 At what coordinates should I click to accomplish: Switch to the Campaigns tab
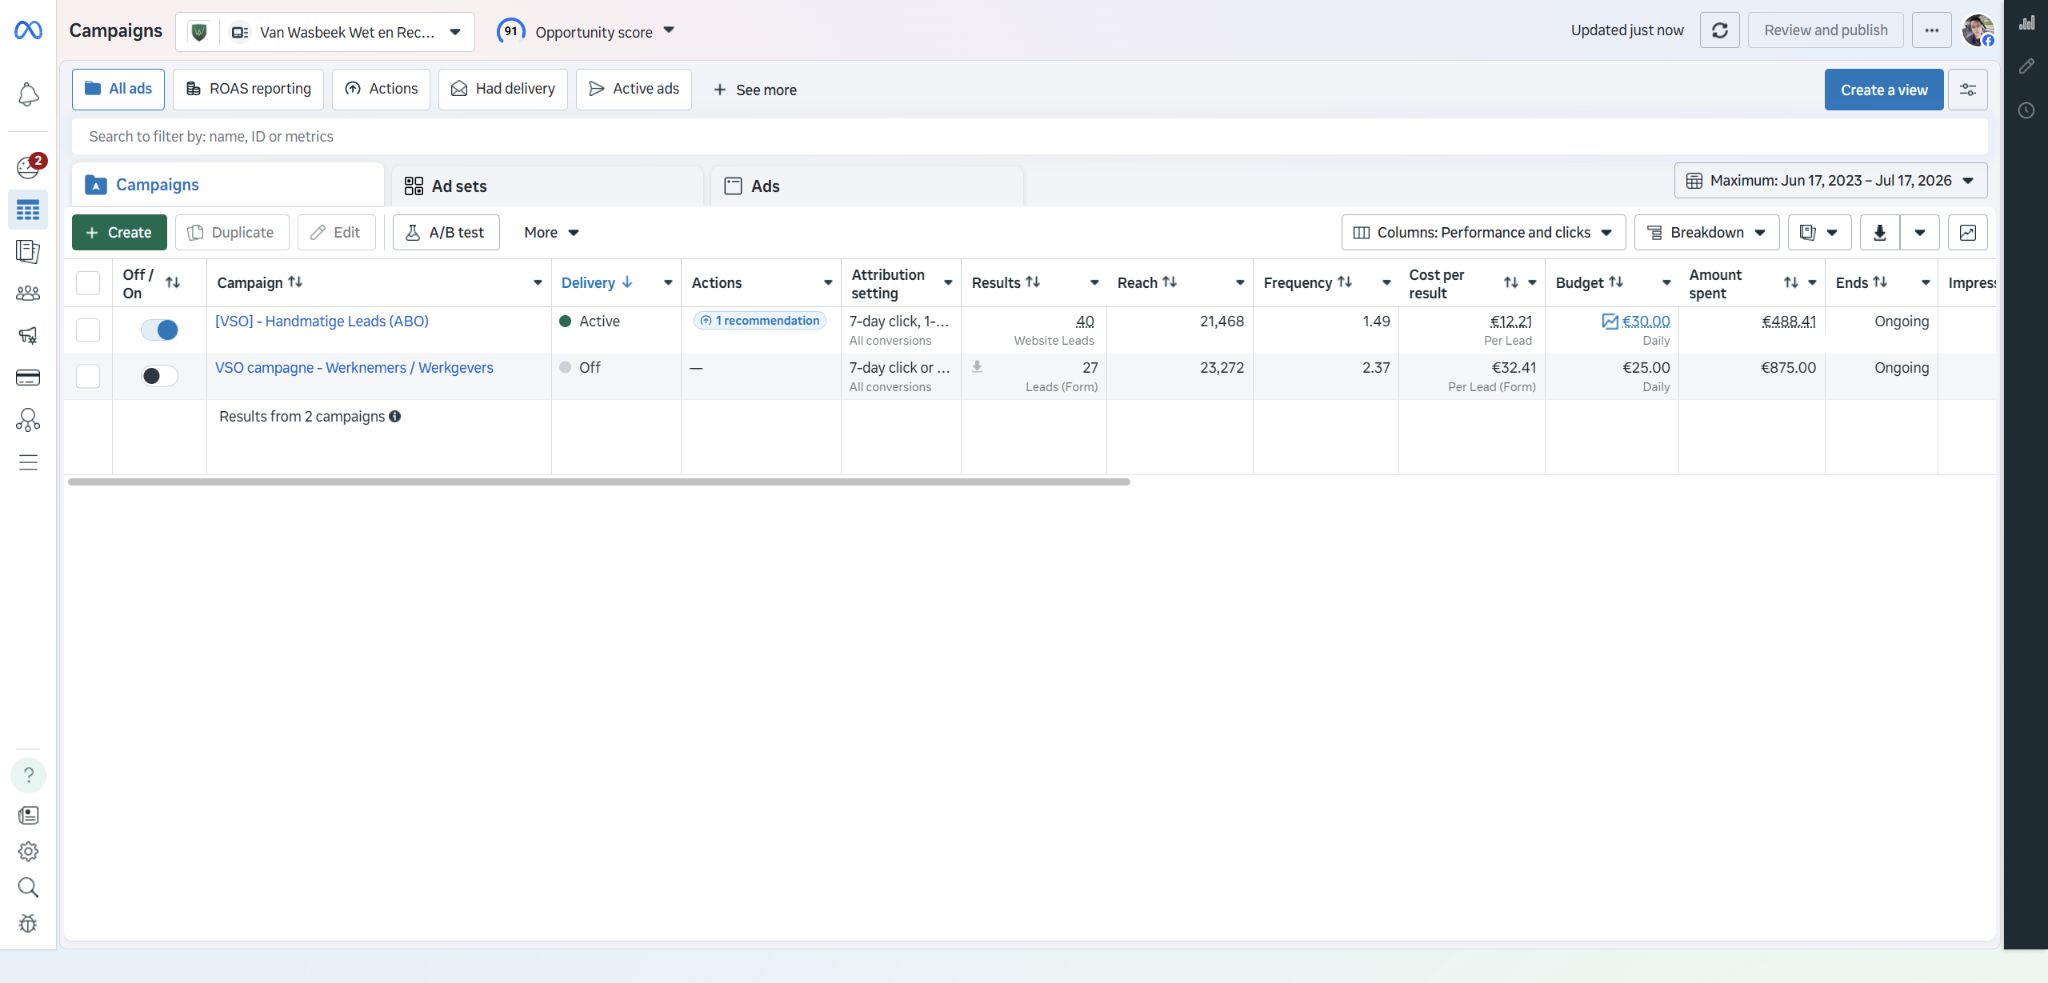[228, 185]
